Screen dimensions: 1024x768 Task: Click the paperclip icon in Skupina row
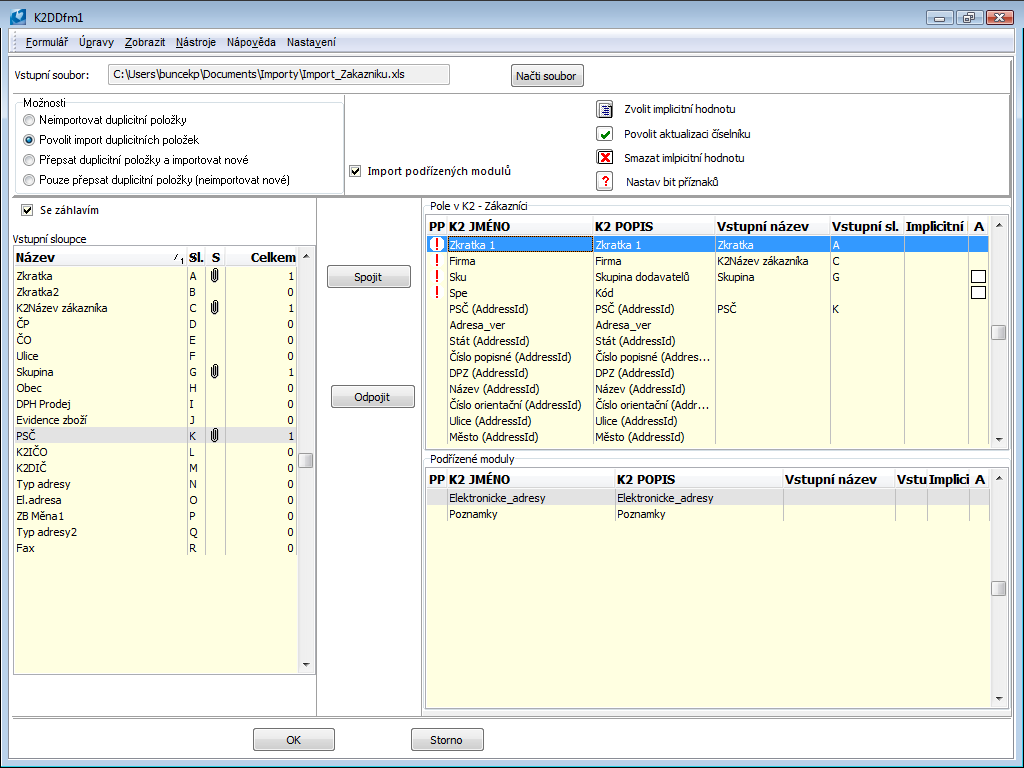pos(215,372)
